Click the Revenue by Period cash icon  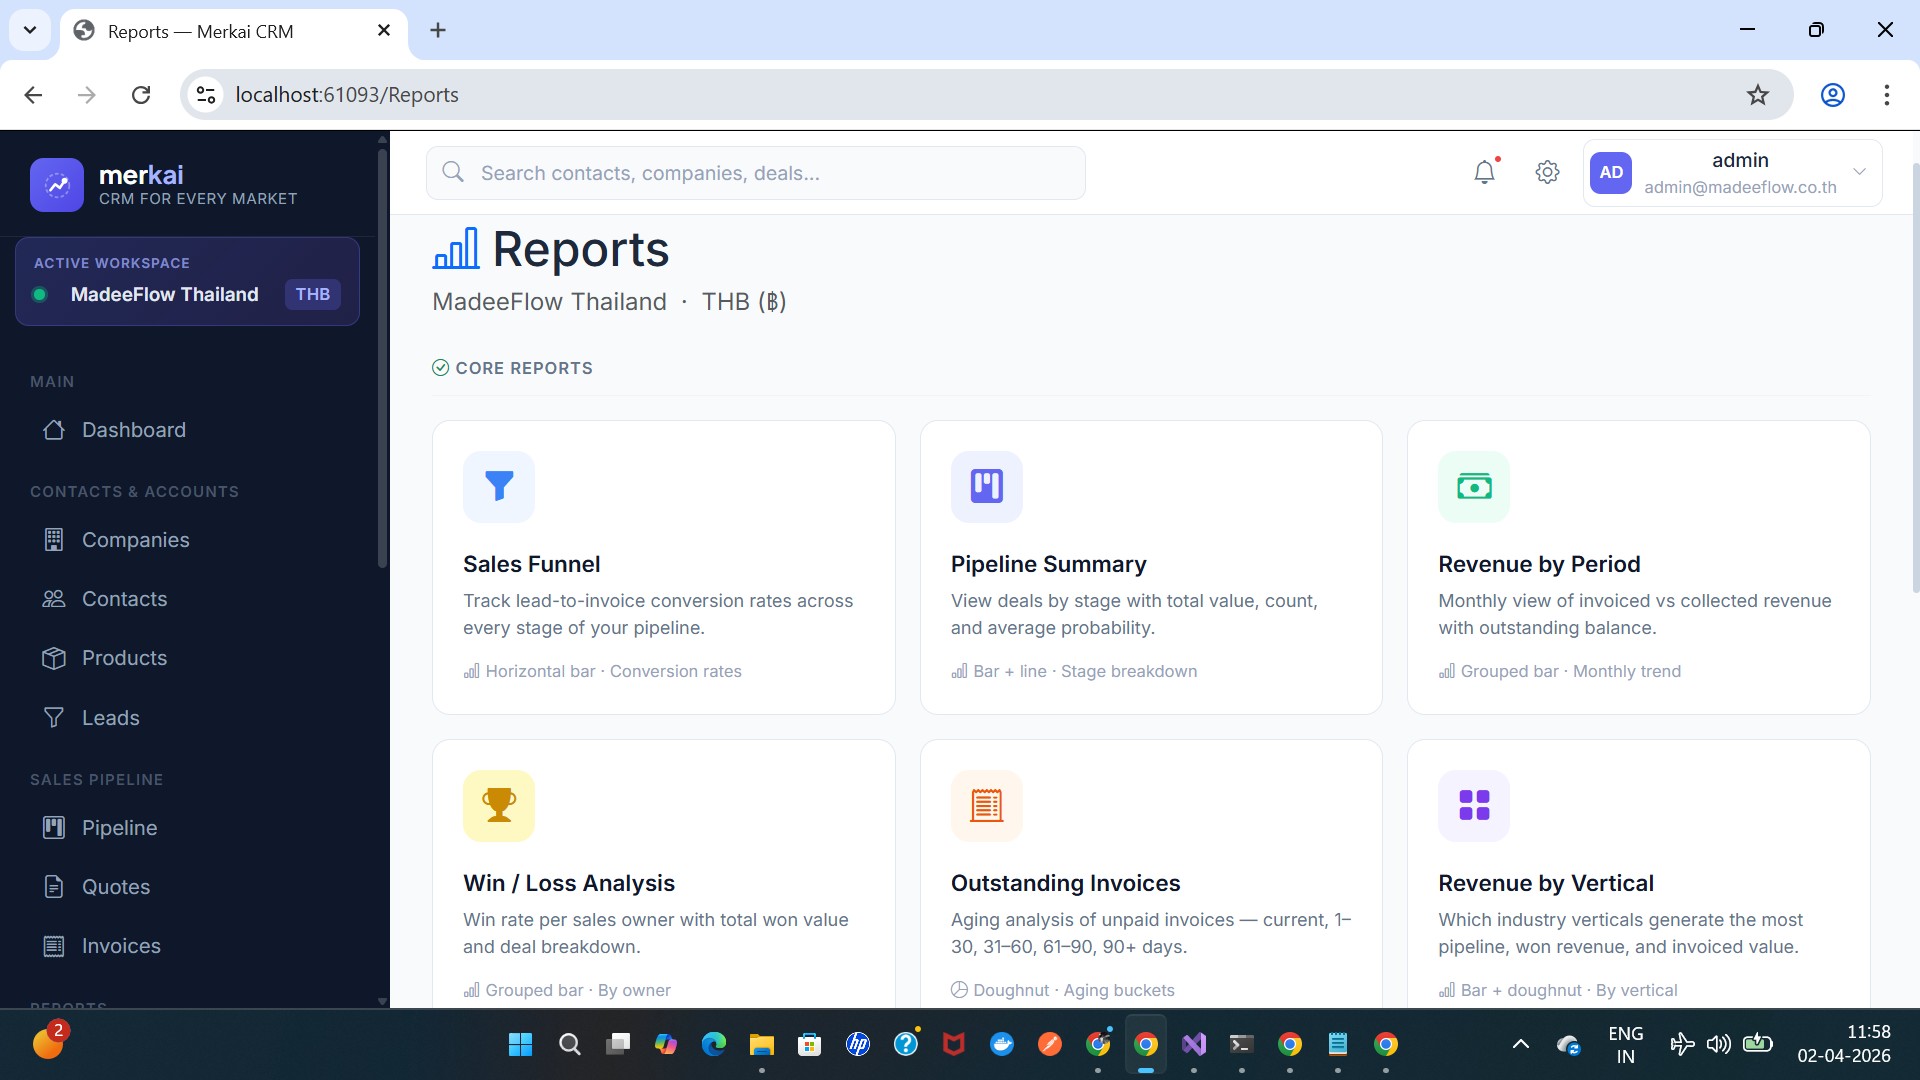(x=1474, y=486)
